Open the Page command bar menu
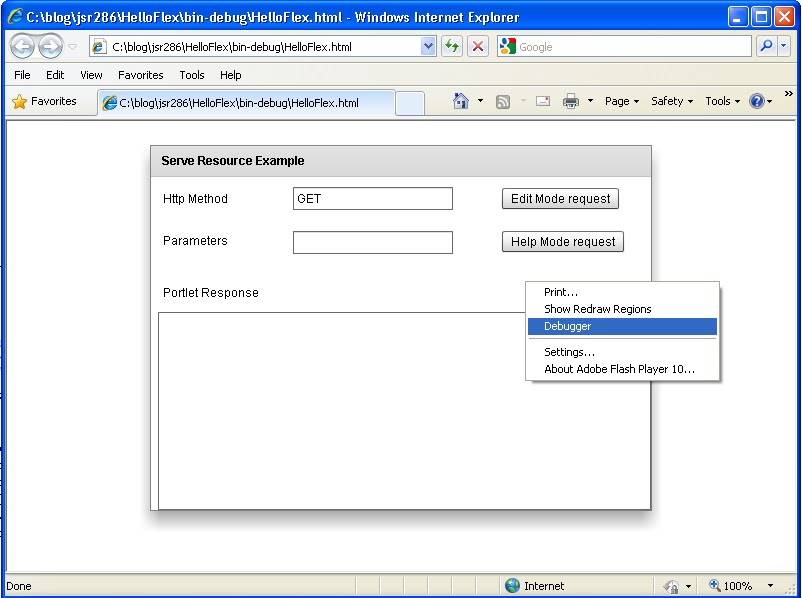802x598 pixels. point(622,101)
